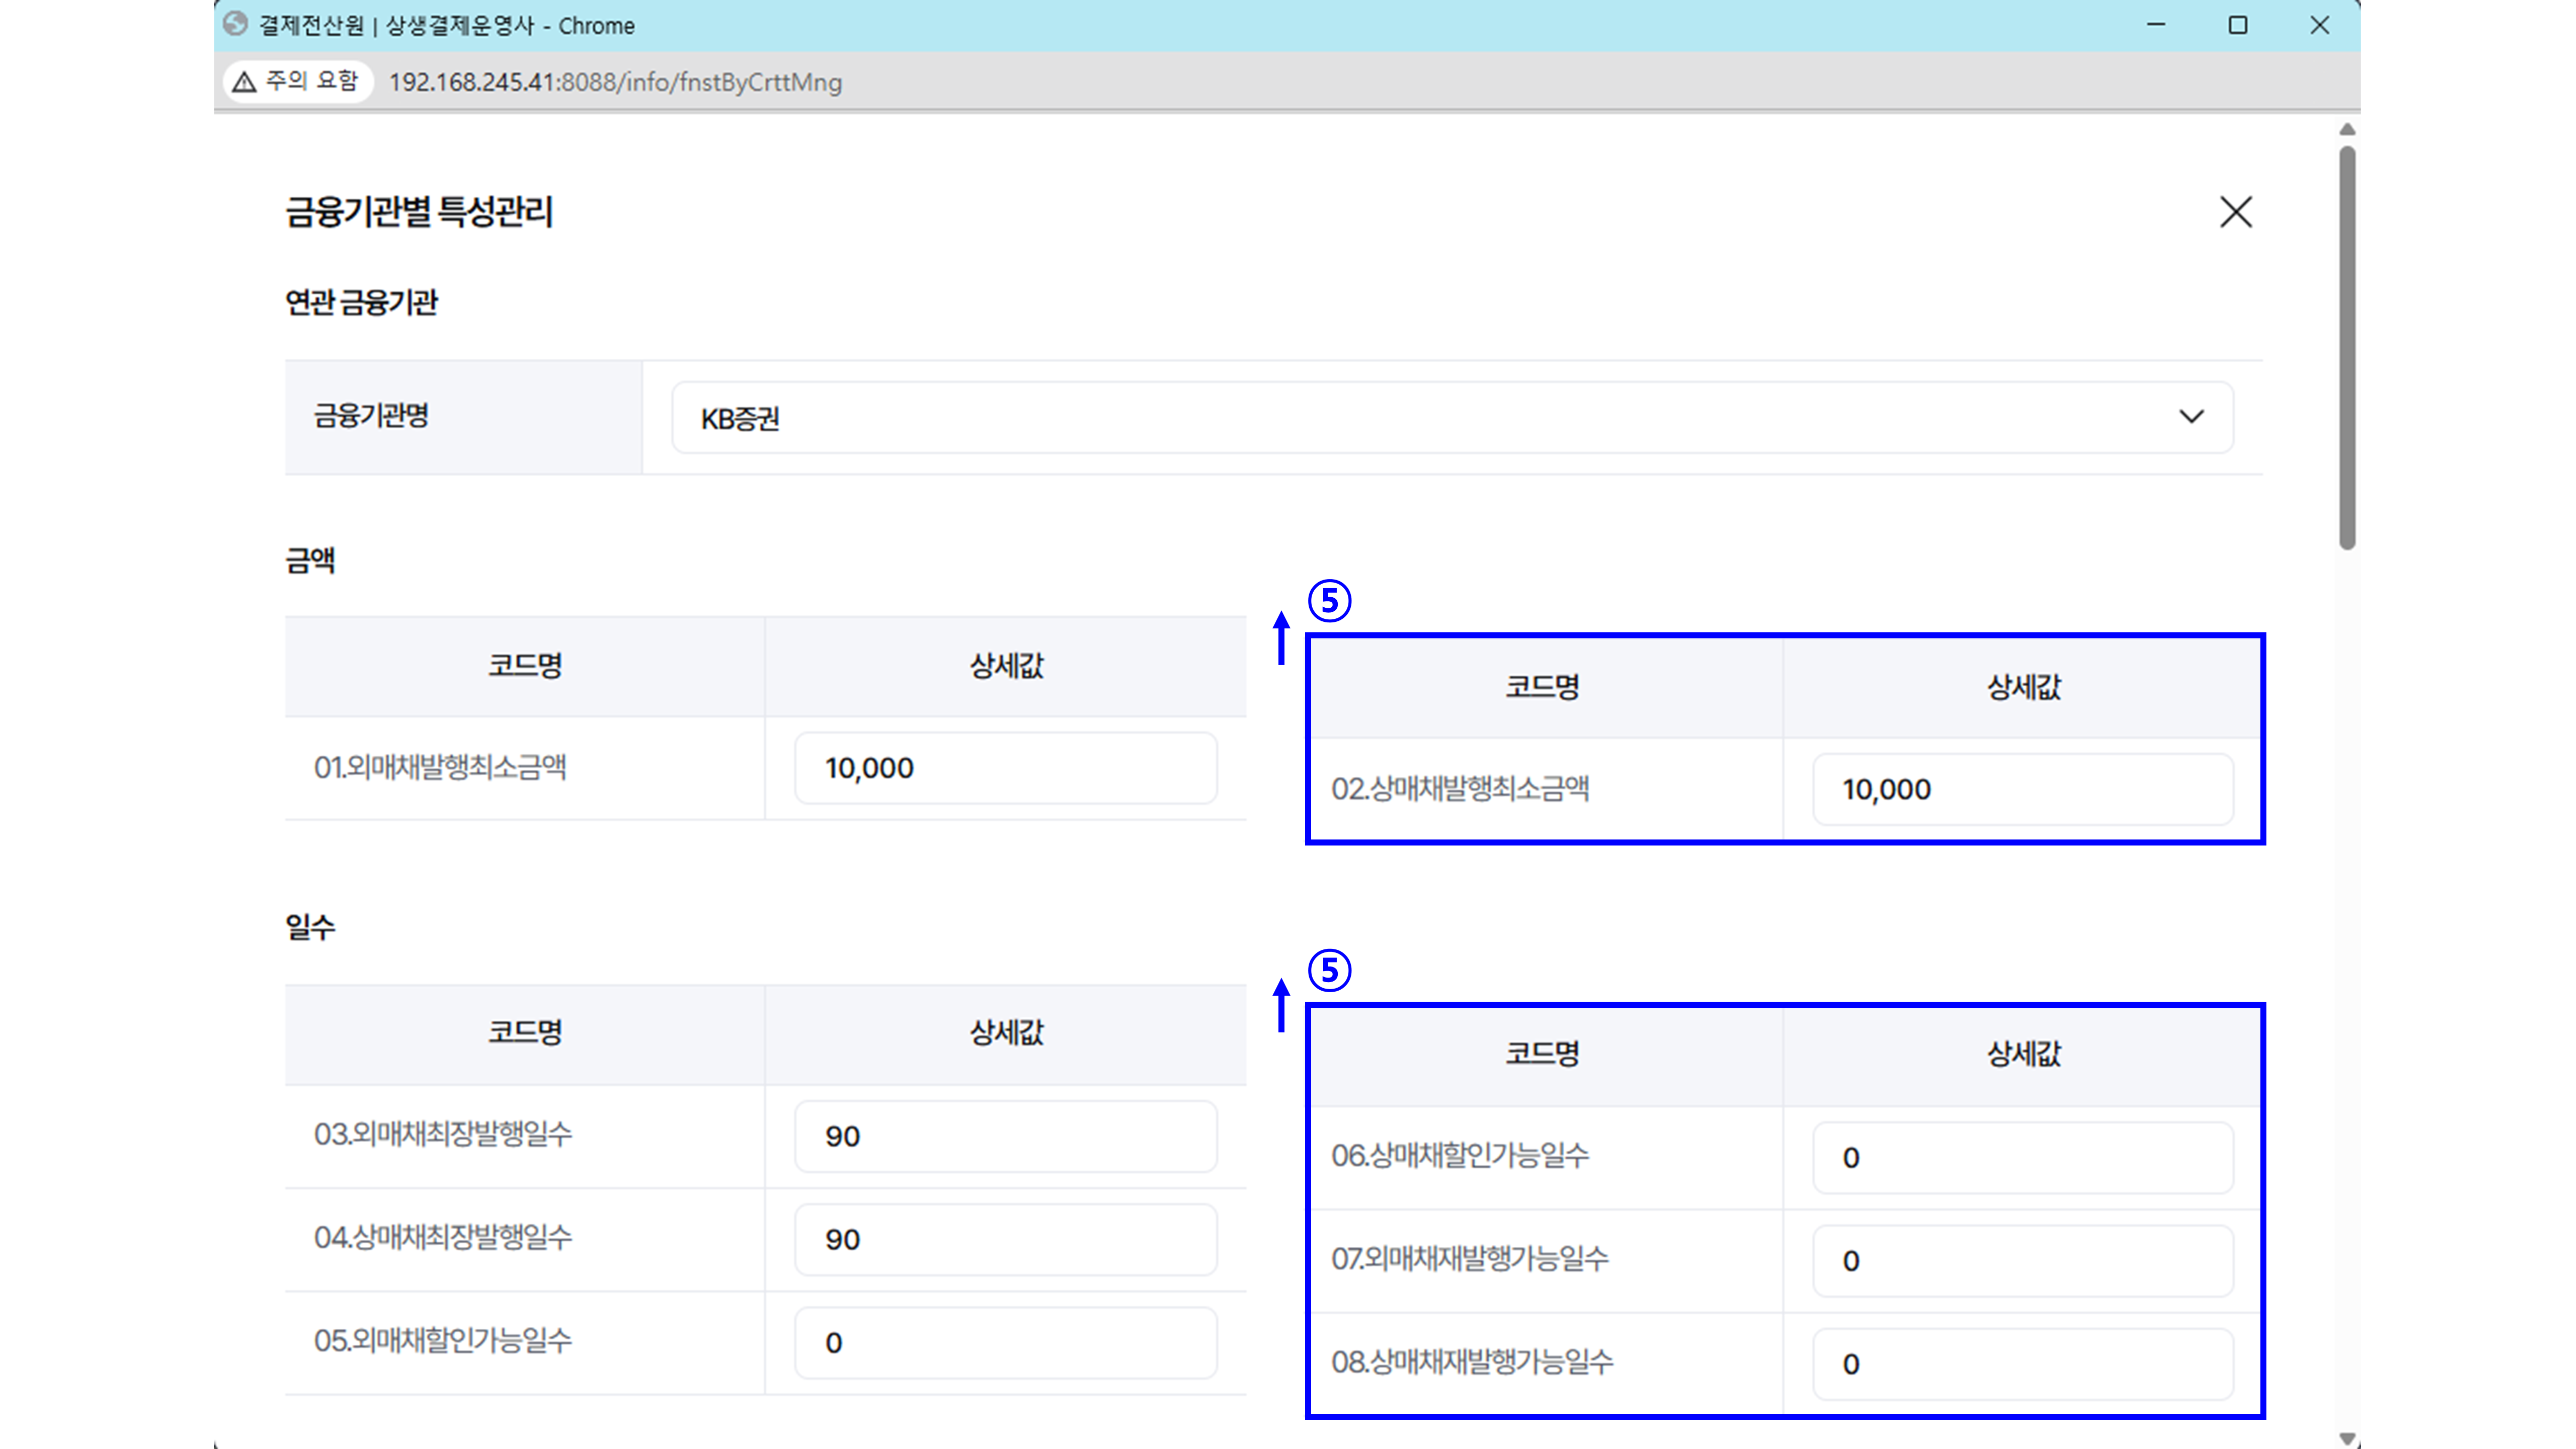
Task: Click the 01.외매채발행최소금액 label
Action: (440, 767)
